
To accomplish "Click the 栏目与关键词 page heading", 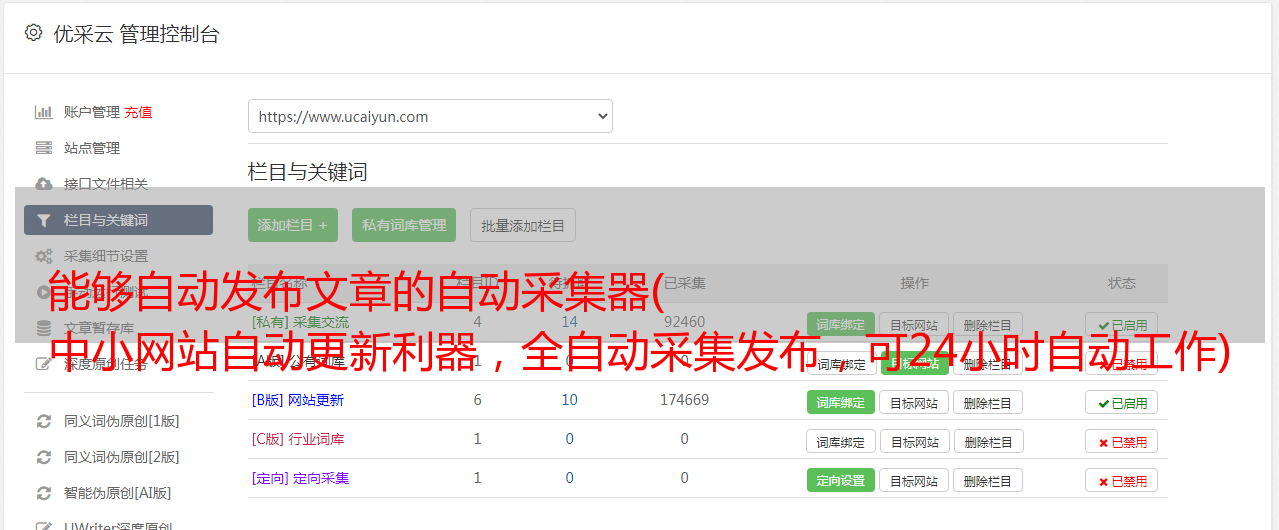I will click(308, 172).
